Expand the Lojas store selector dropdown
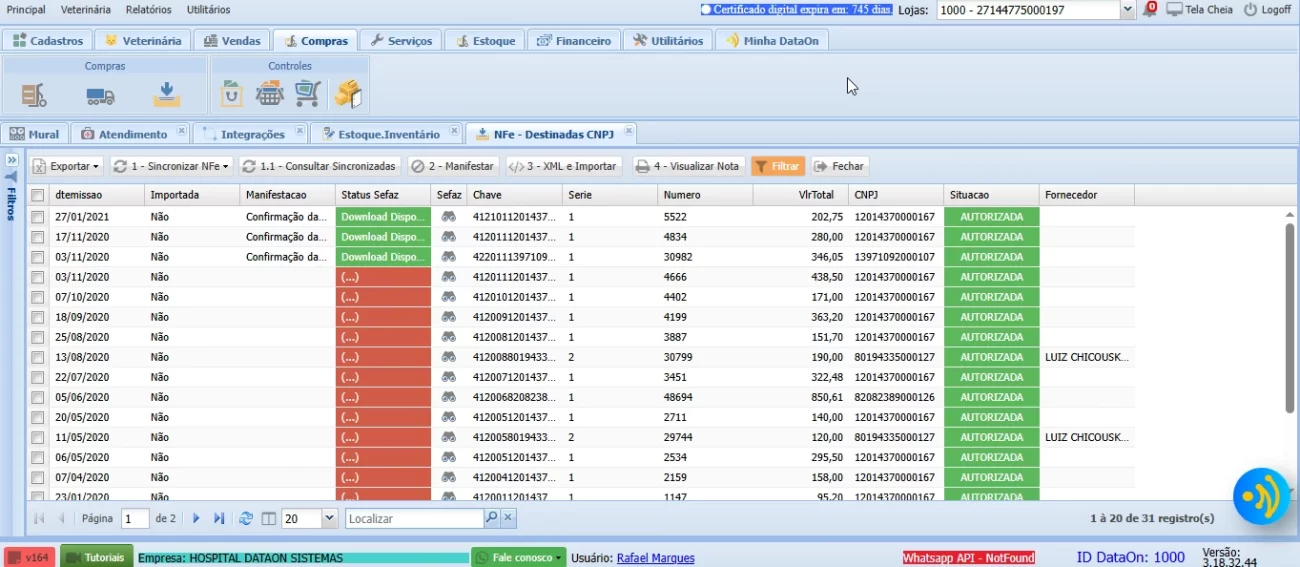Image resolution: width=1300 pixels, height=567 pixels. [x=1128, y=10]
